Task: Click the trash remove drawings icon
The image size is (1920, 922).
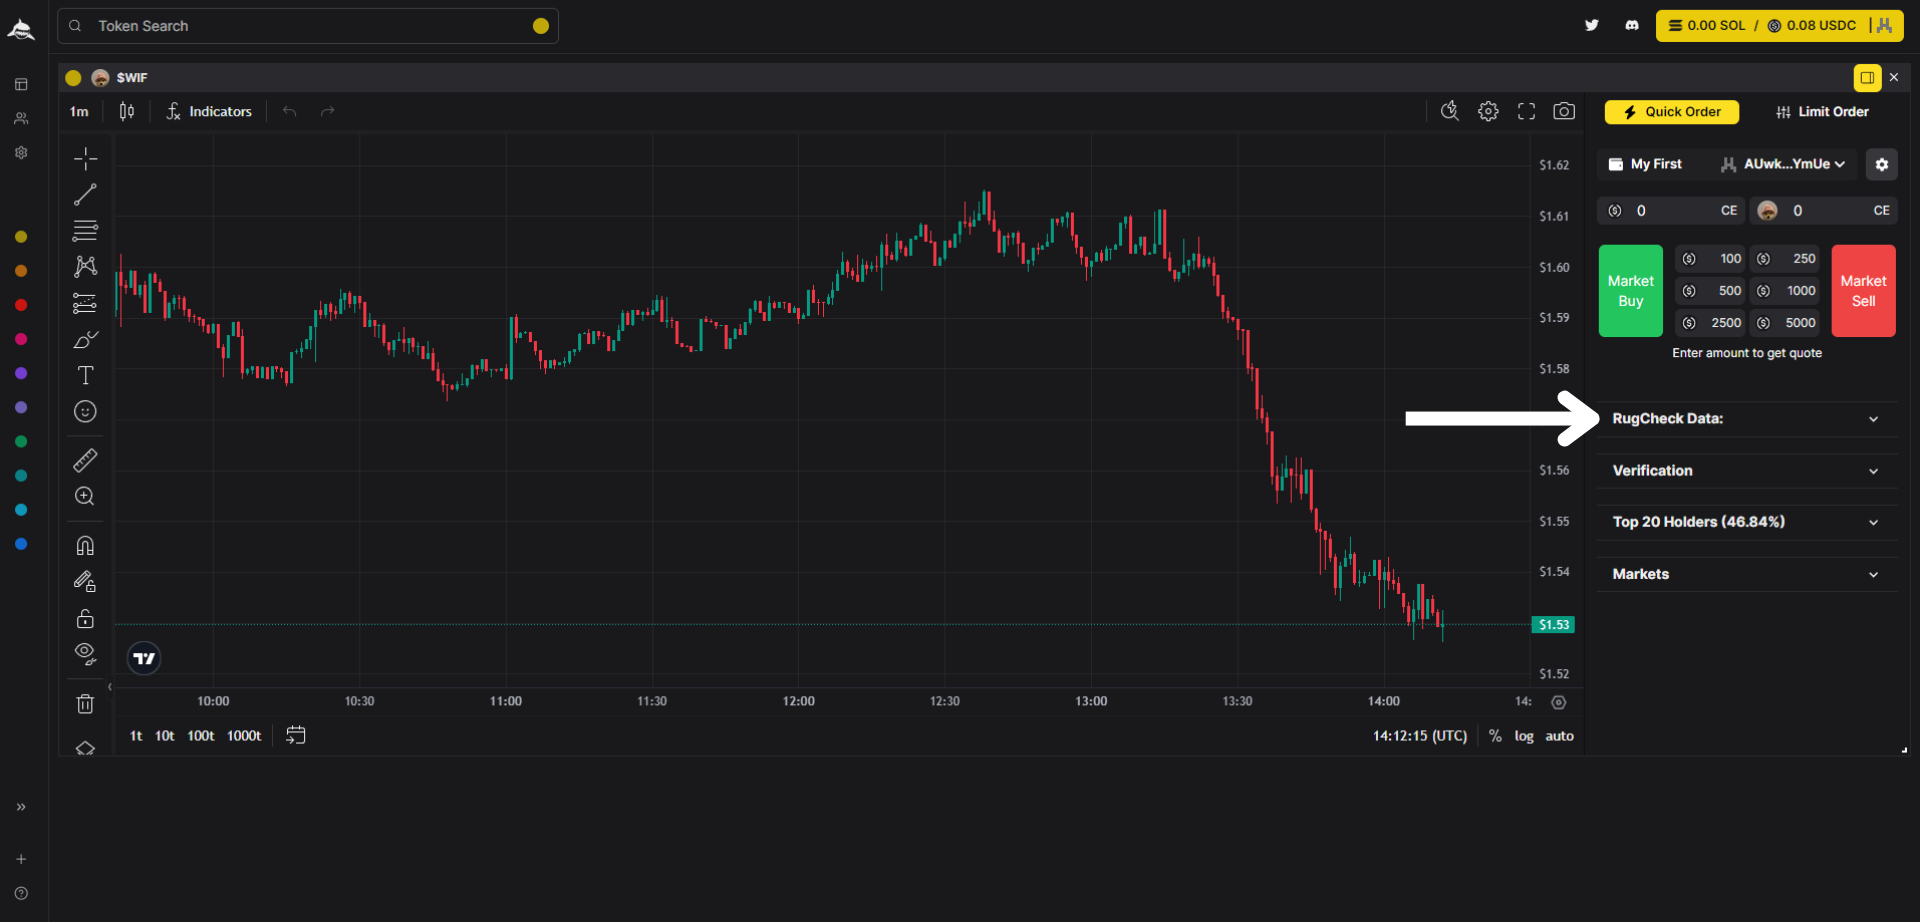Action: (x=85, y=704)
